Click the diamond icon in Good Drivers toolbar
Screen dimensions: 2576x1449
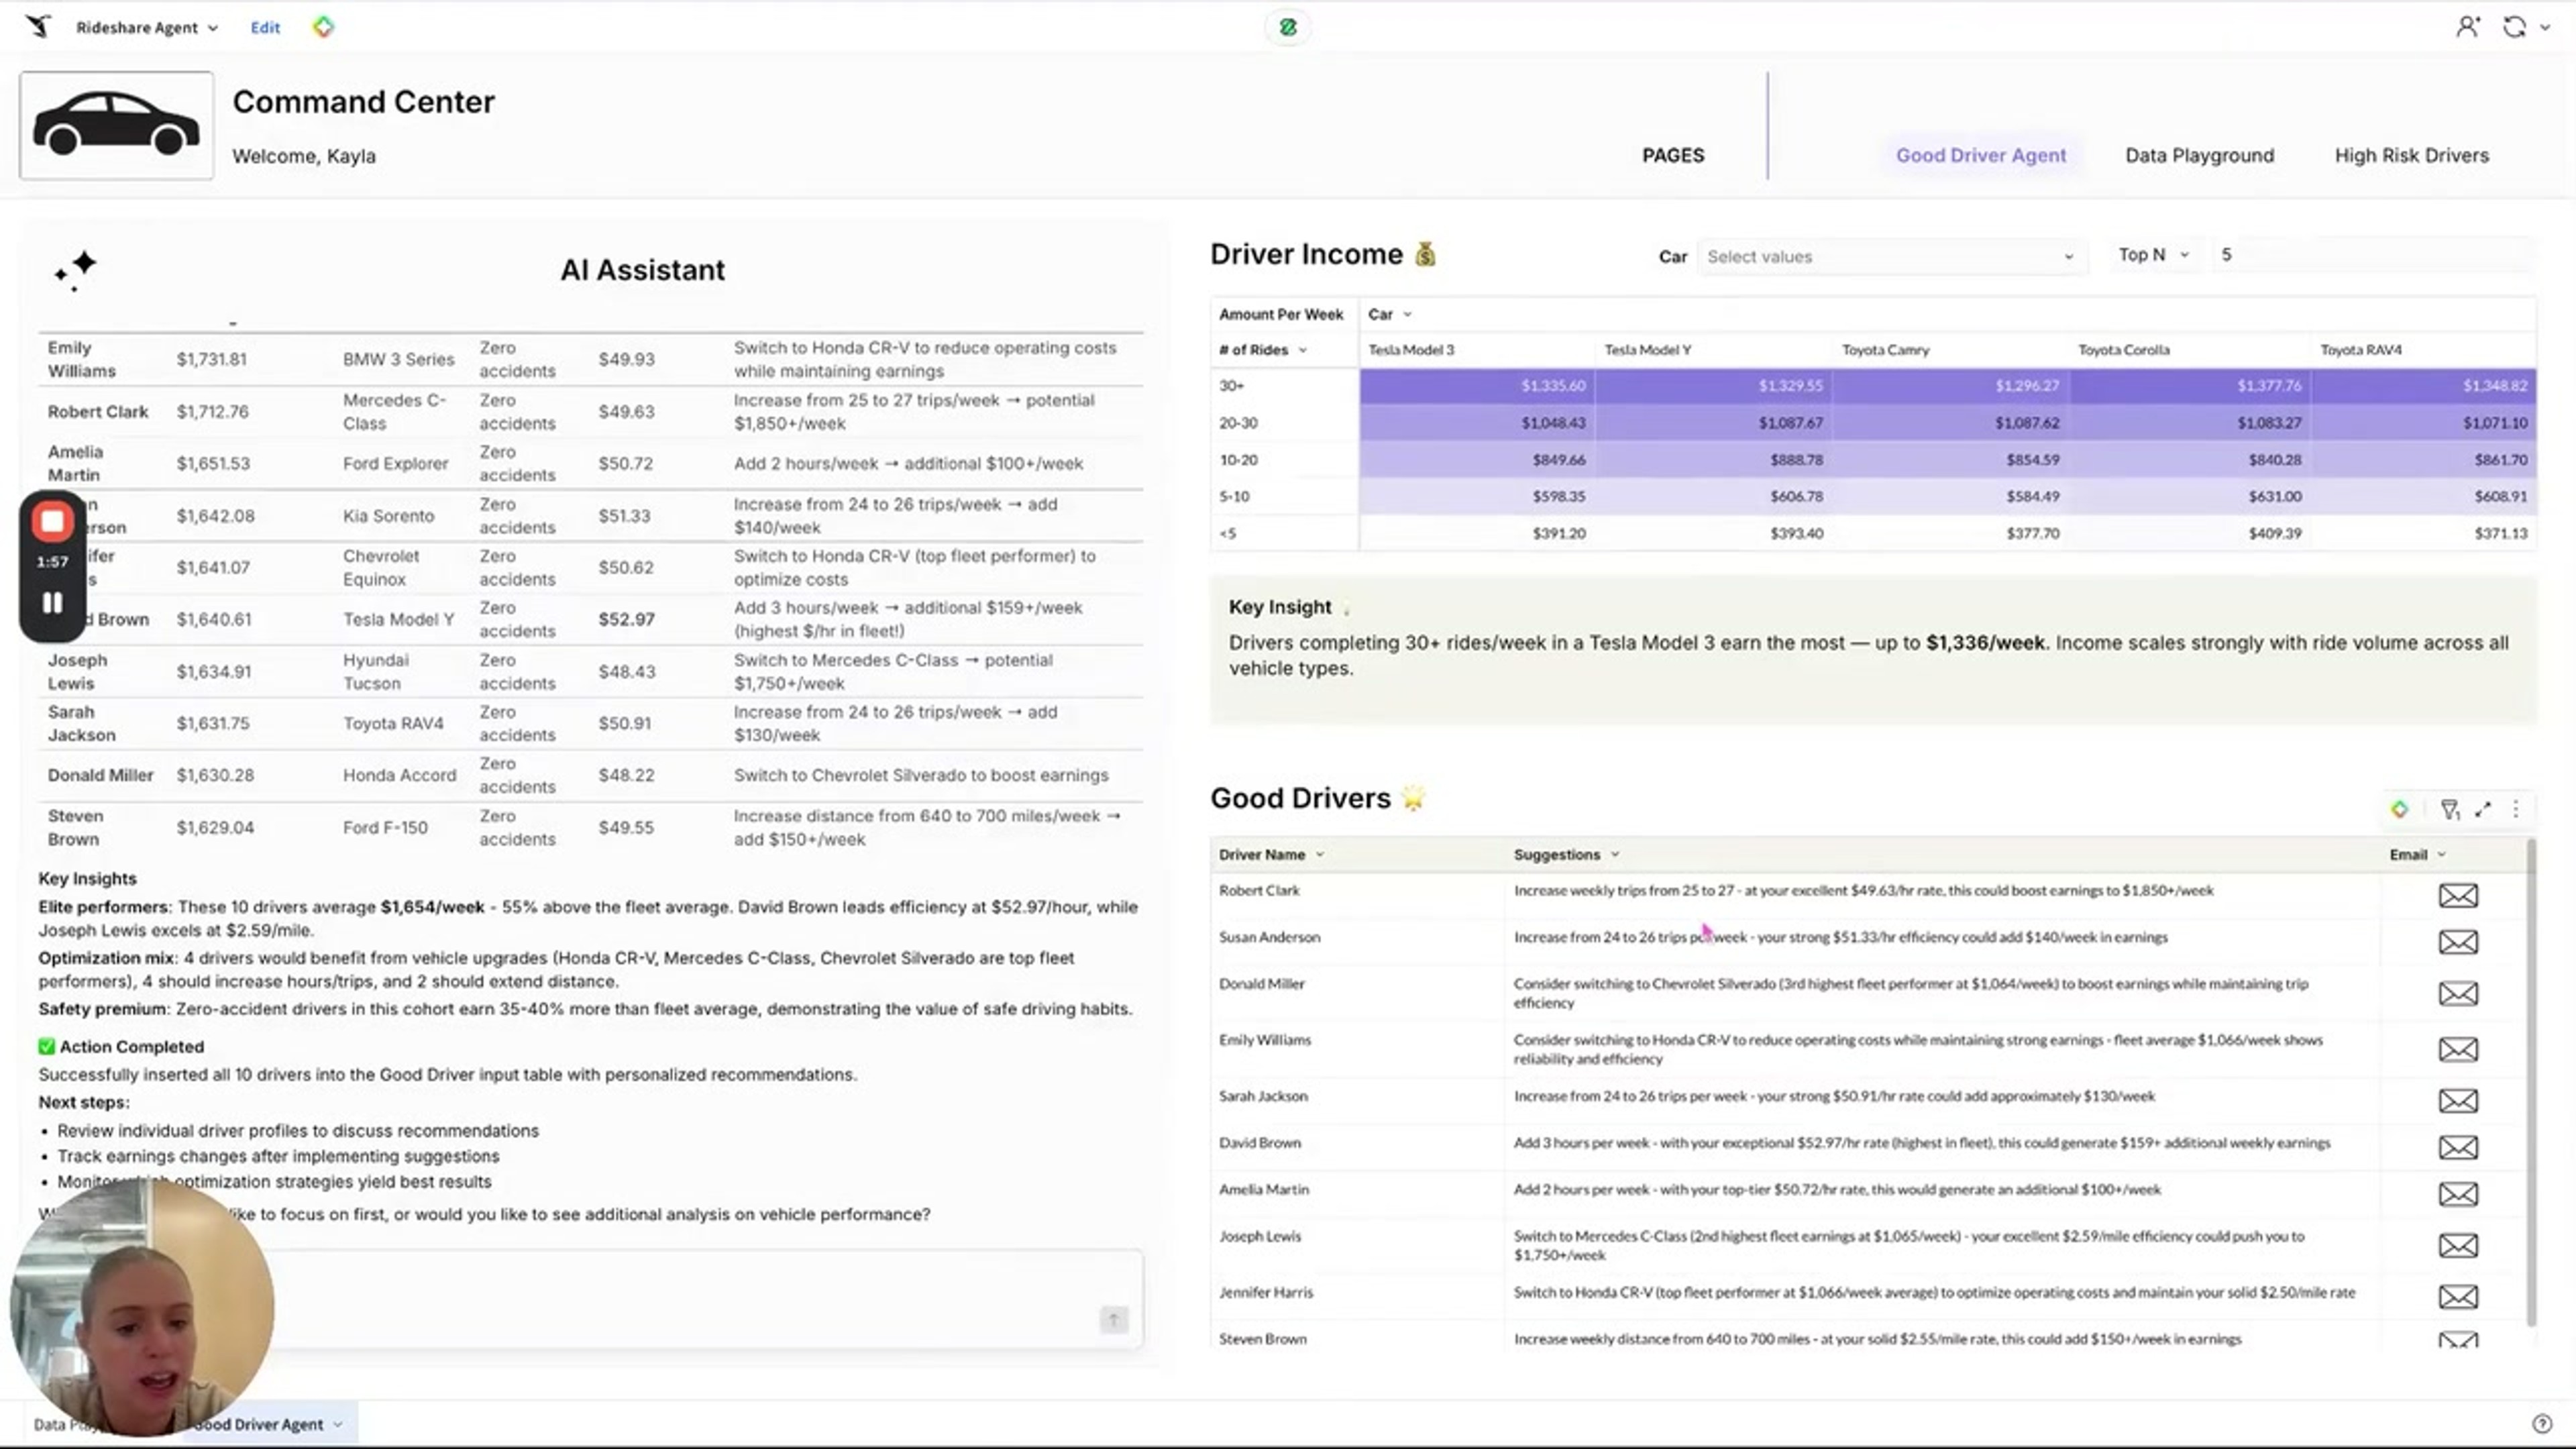click(2399, 810)
